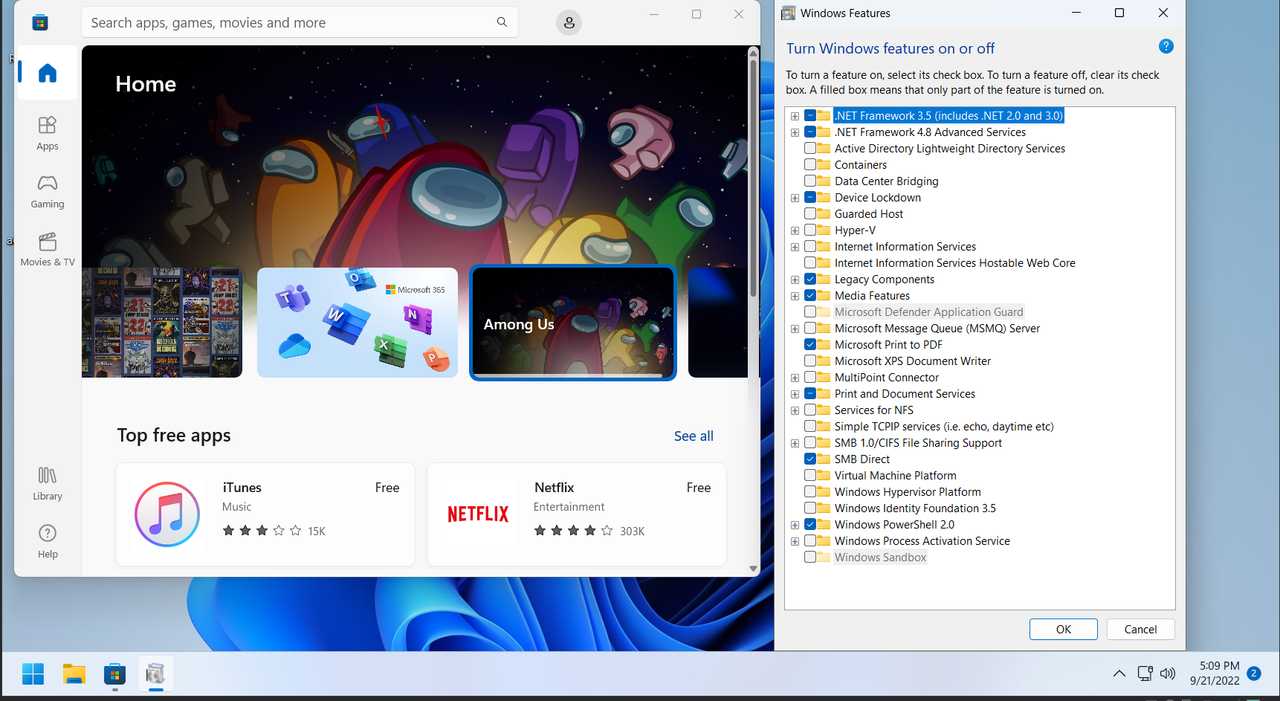Expand the Legacy Components node
The width and height of the screenshot is (1280, 701).
795,280
